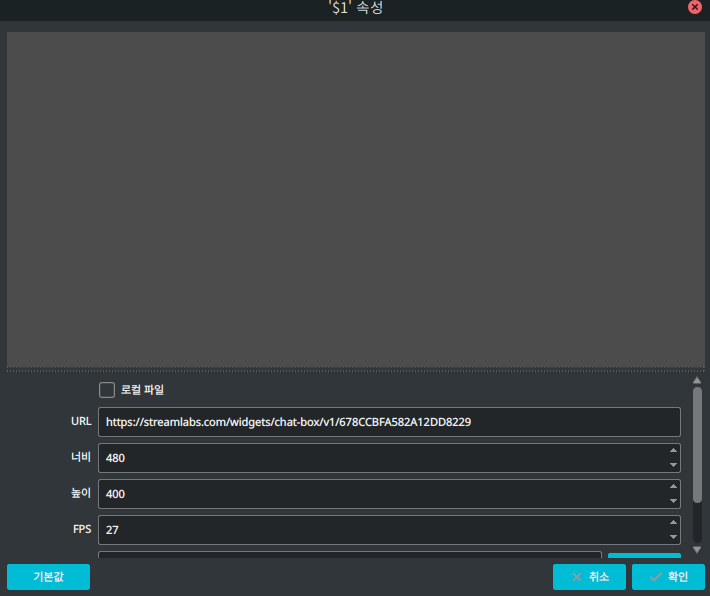Decrease 높이 with the down arrow
This screenshot has width=710, height=596.
[x=673, y=501]
